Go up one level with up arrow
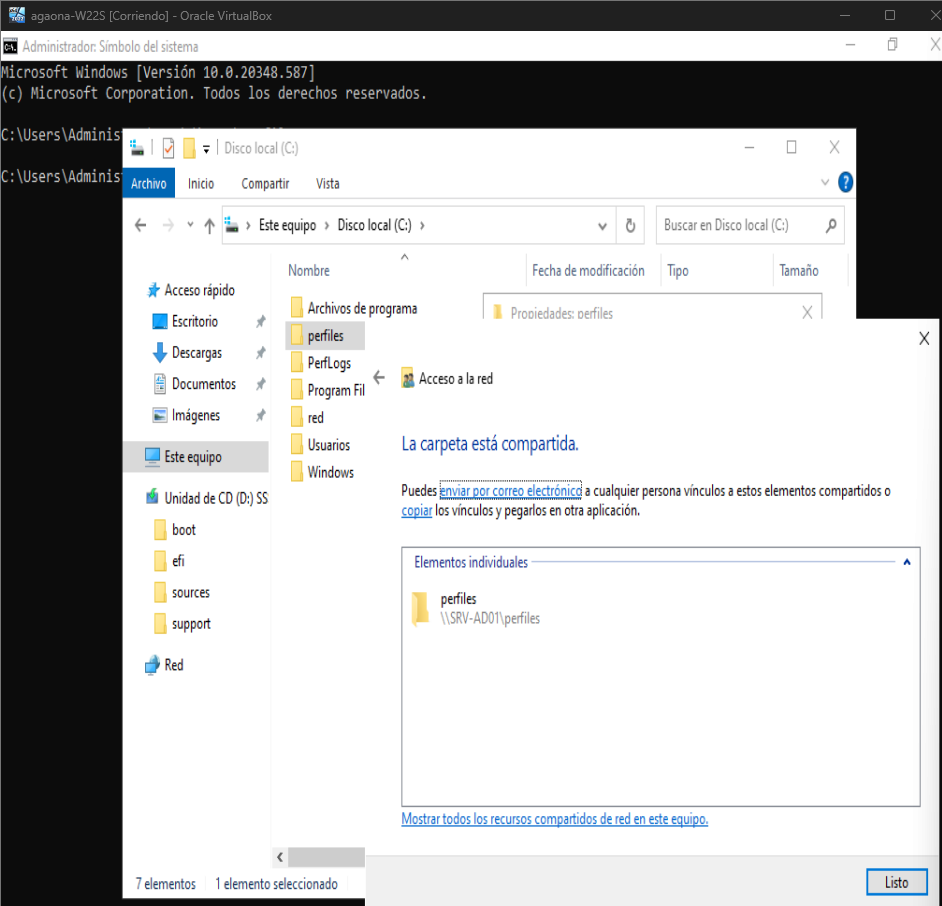Image resolution: width=942 pixels, height=906 pixels. (209, 226)
